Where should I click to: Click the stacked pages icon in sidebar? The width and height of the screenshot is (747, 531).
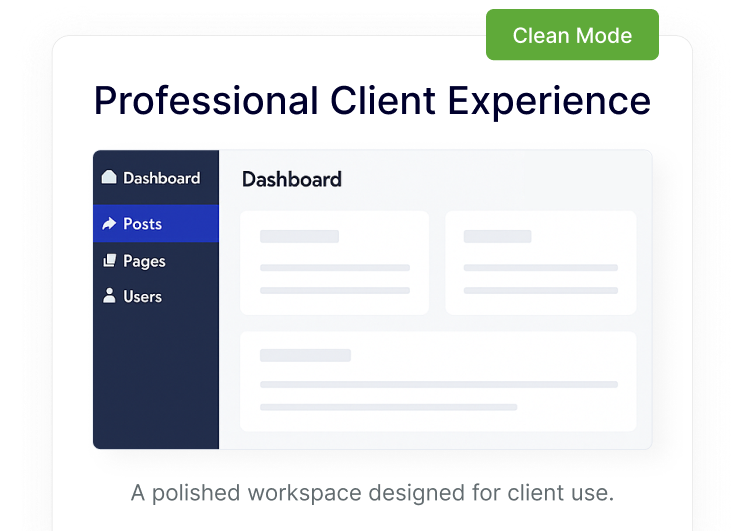[x=109, y=261]
